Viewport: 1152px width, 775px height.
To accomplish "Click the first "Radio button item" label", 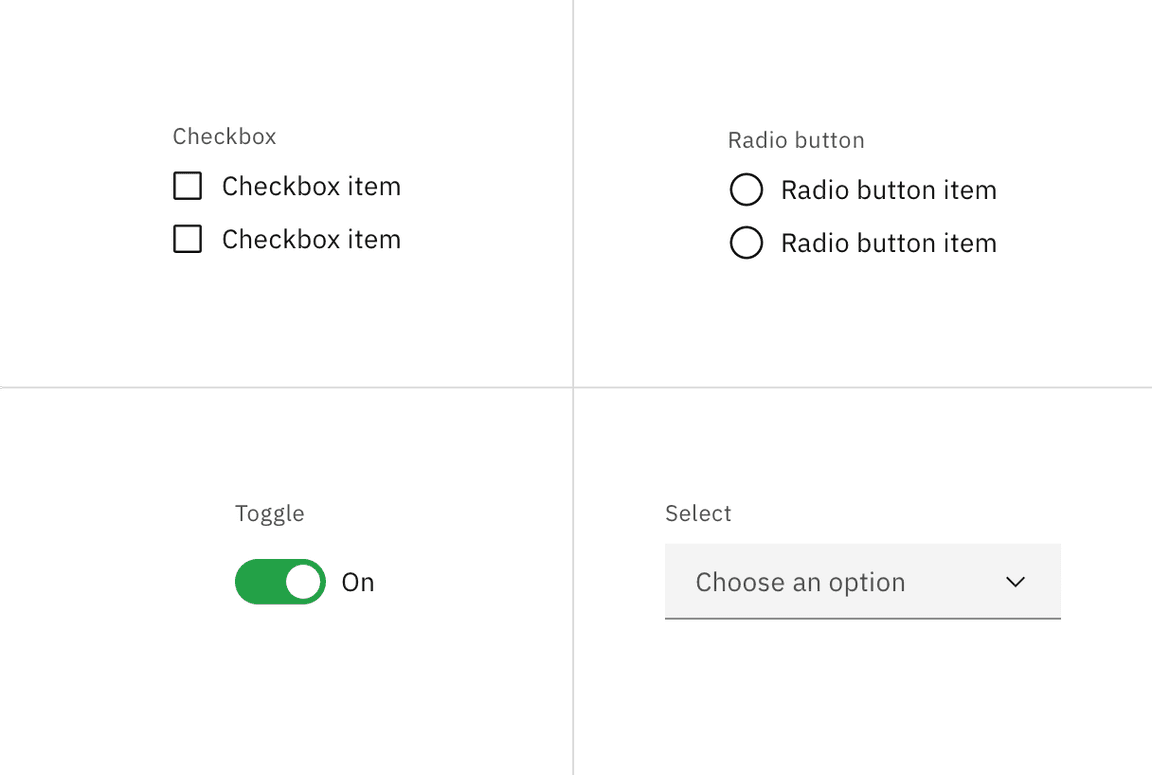I will pos(889,190).
